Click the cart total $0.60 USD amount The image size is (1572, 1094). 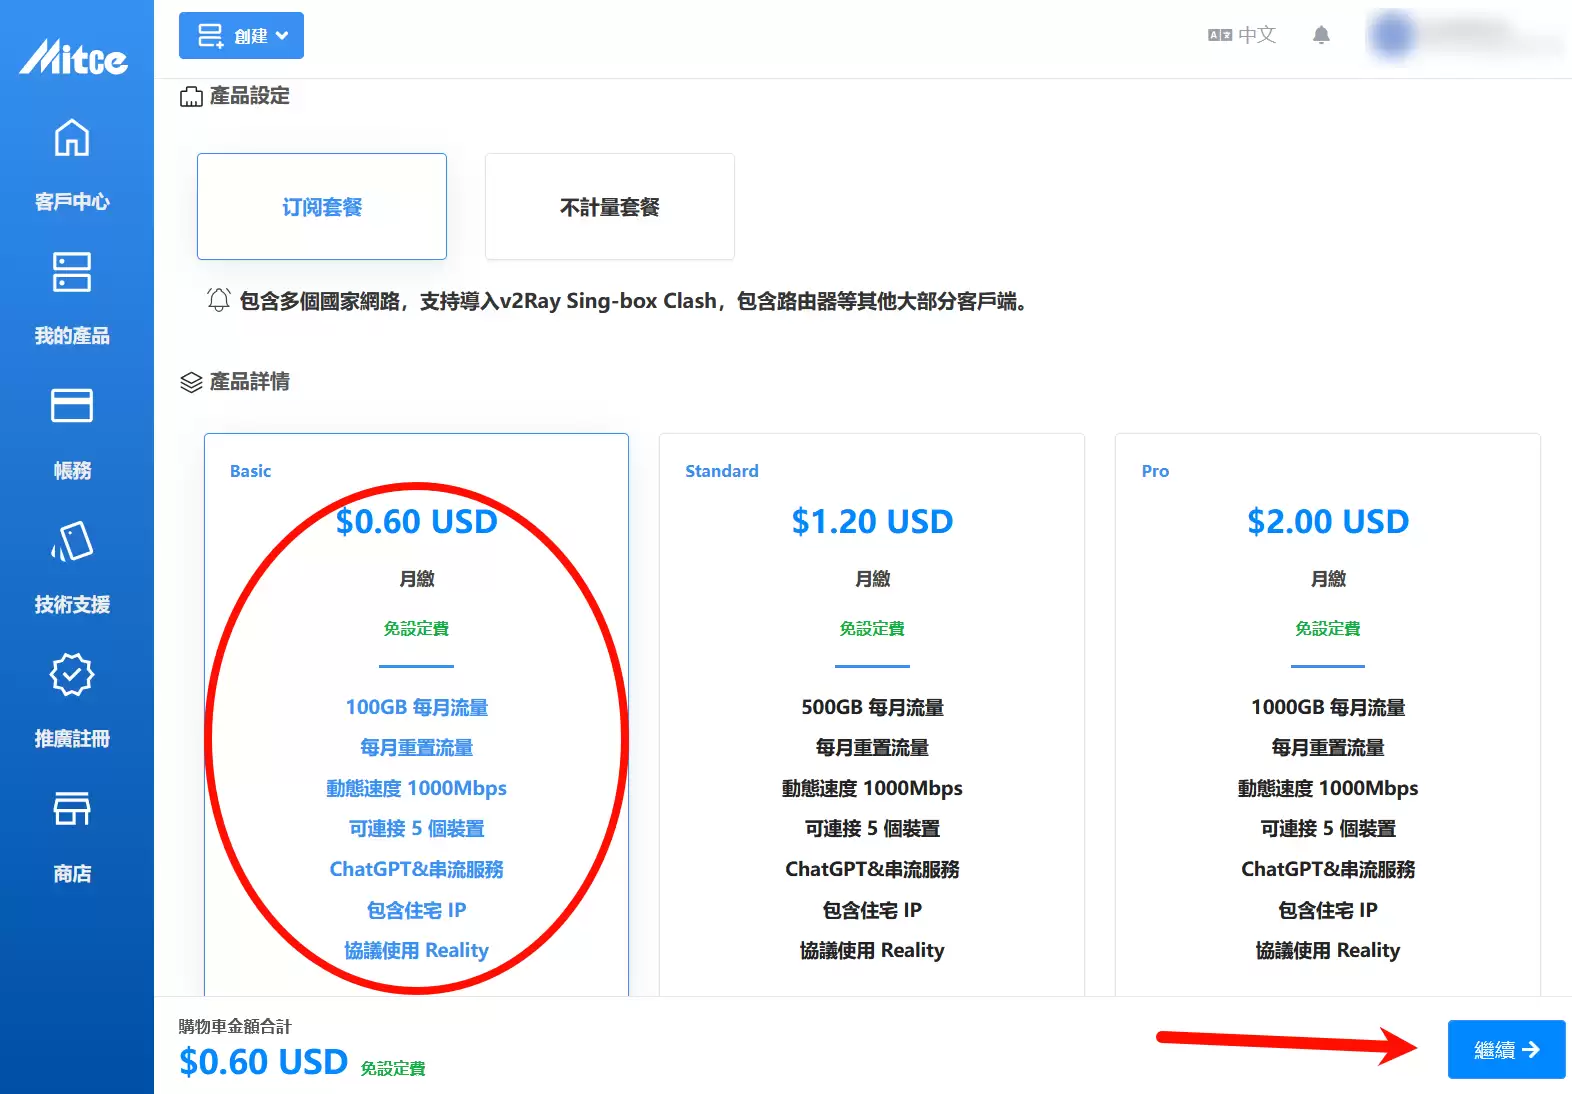(264, 1062)
